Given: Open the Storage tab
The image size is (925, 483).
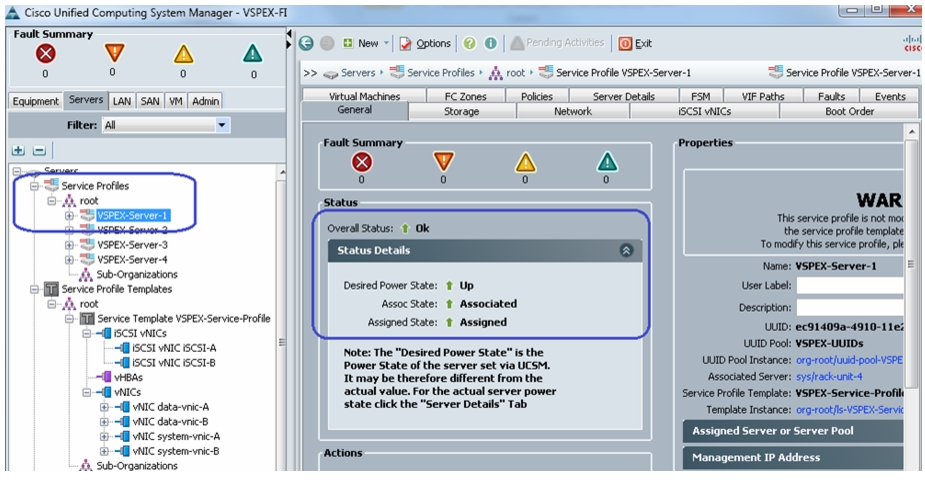Looking at the screenshot, I should point(461,111).
